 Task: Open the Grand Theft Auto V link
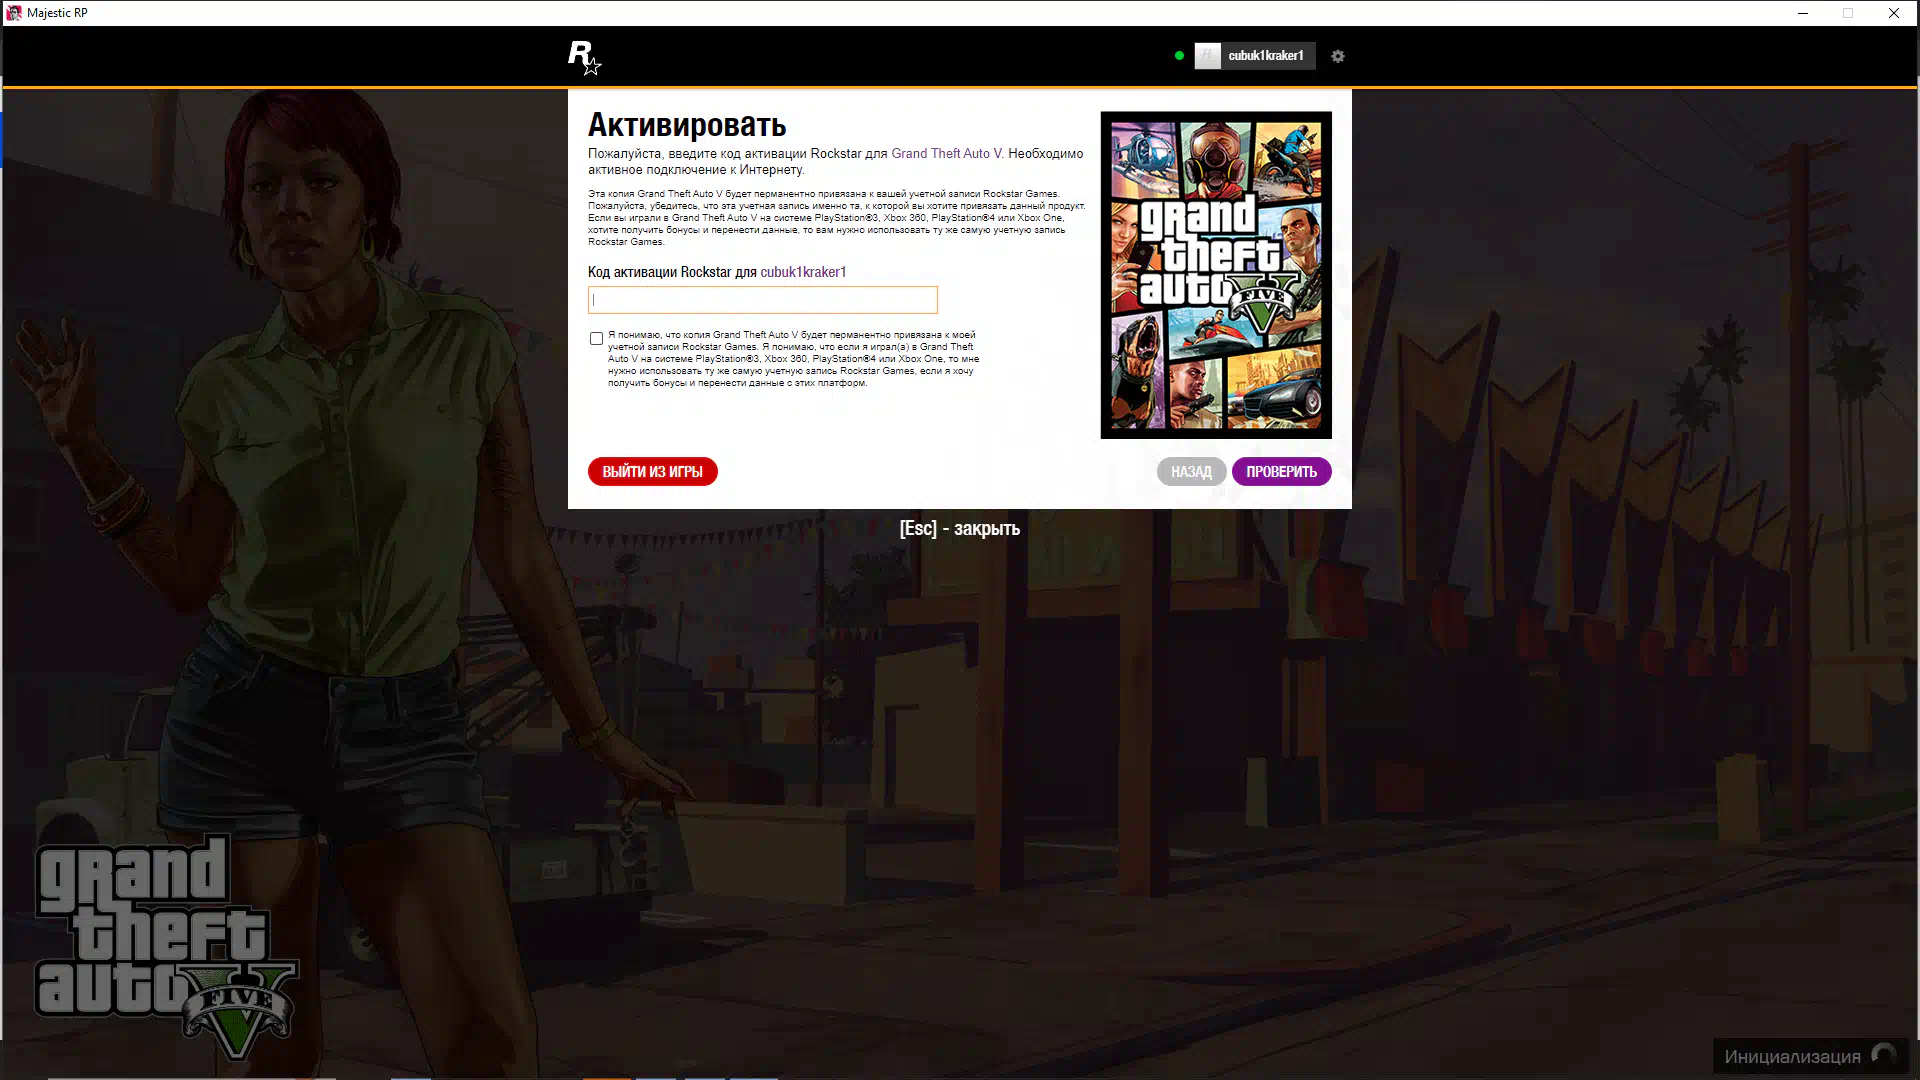pos(946,154)
